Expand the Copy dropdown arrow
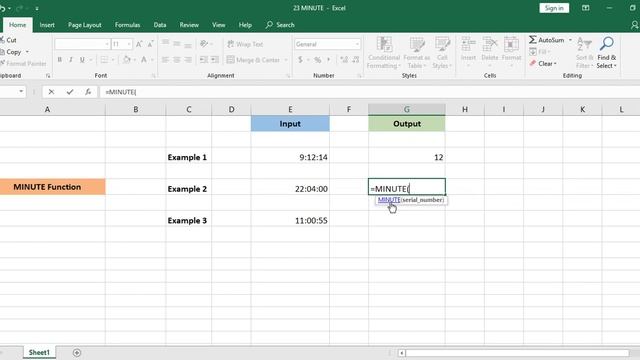640x360 pixels. 27,52
